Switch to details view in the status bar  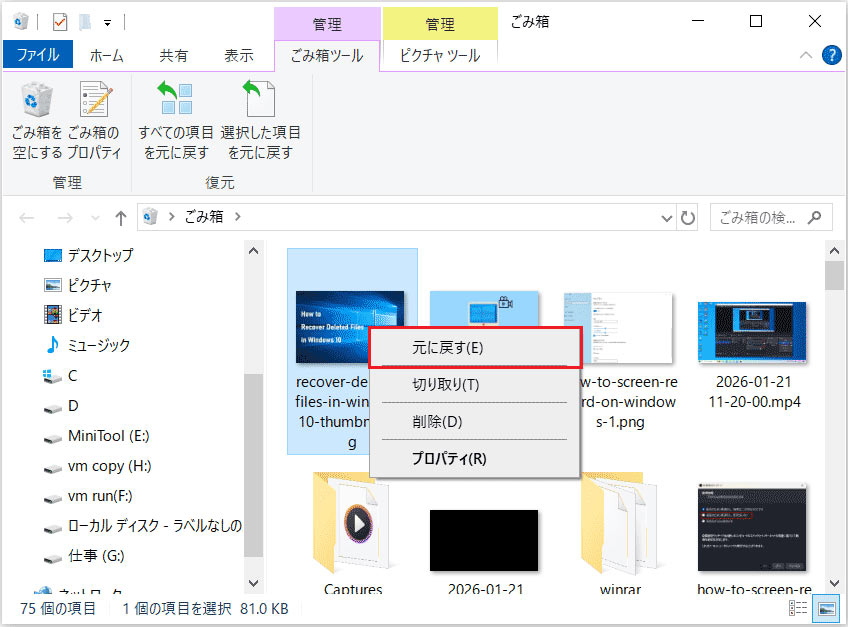pos(798,608)
